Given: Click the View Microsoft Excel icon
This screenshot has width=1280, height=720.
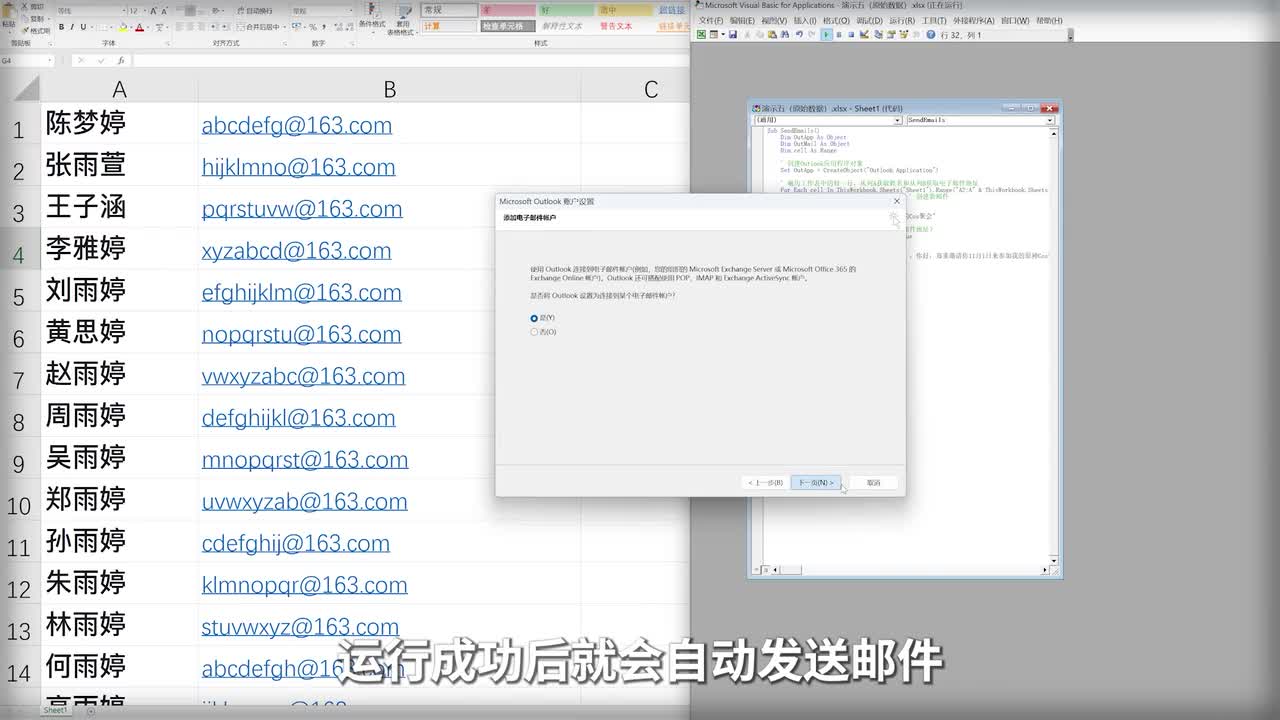Looking at the screenshot, I should (x=701, y=35).
